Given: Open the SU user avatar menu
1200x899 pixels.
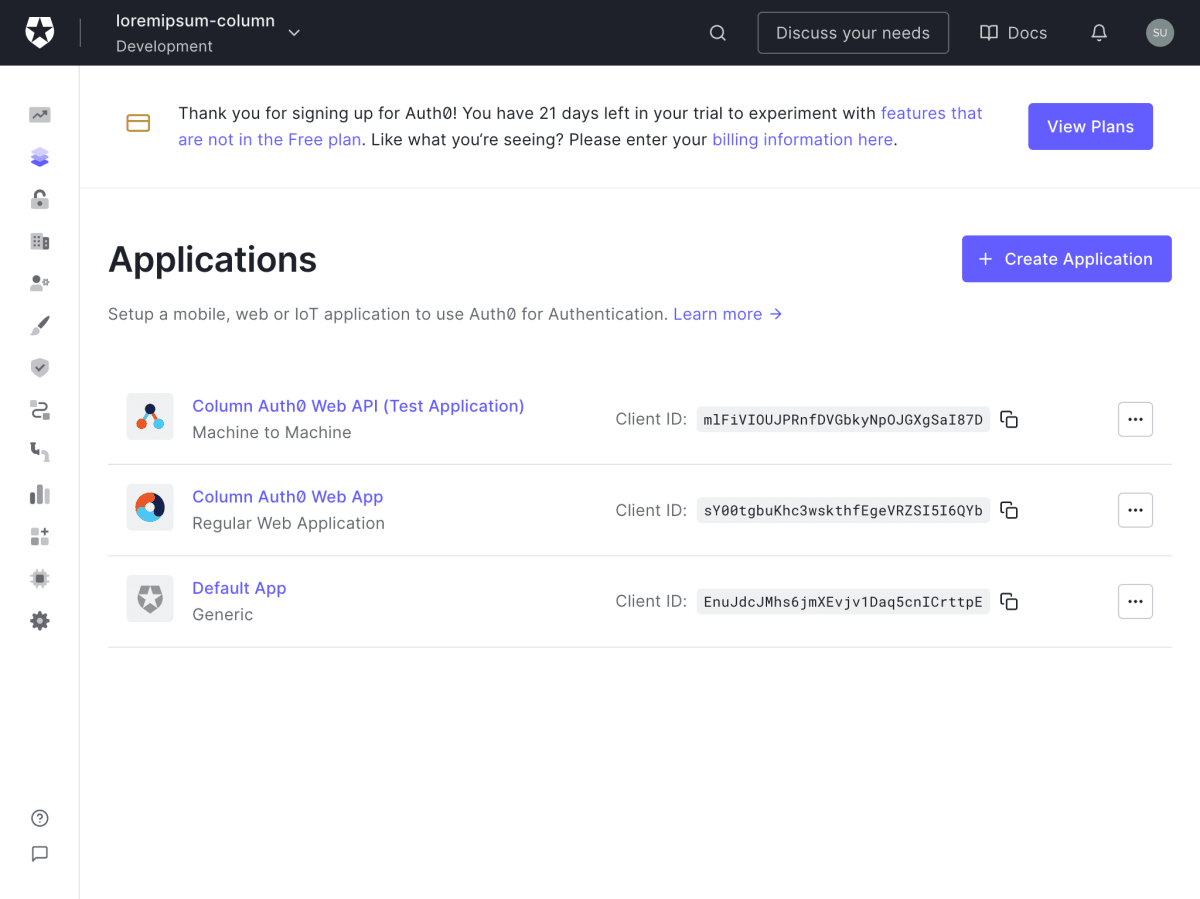Looking at the screenshot, I should point(1160,33).
